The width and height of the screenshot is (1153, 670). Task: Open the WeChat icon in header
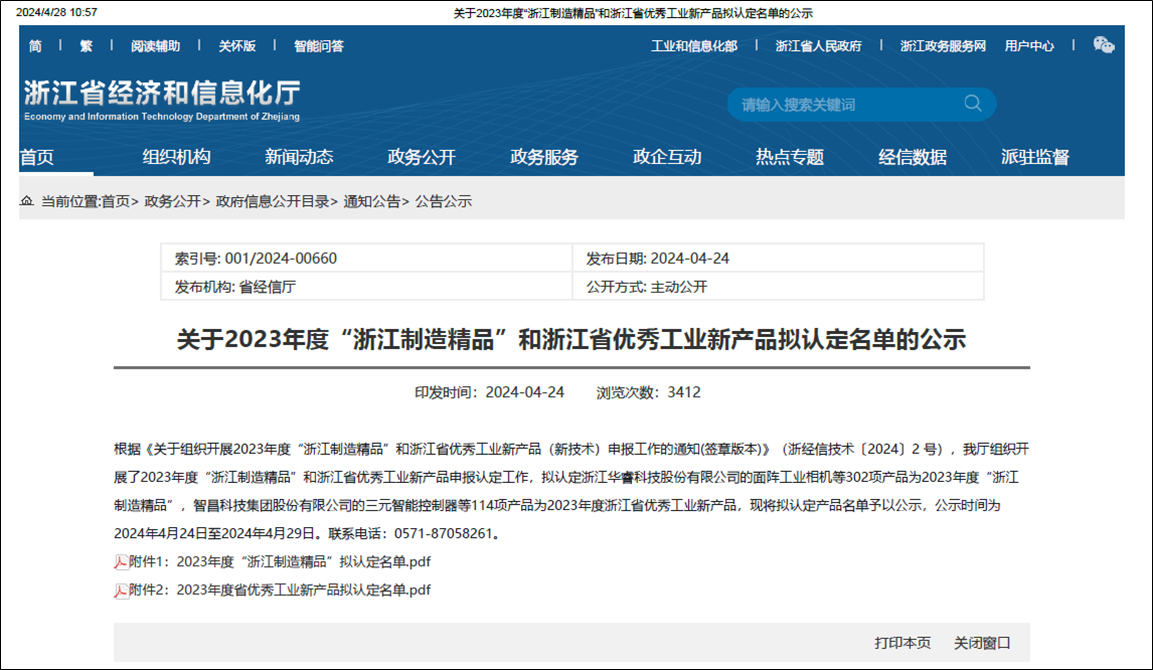click(x=1103, y=45)
